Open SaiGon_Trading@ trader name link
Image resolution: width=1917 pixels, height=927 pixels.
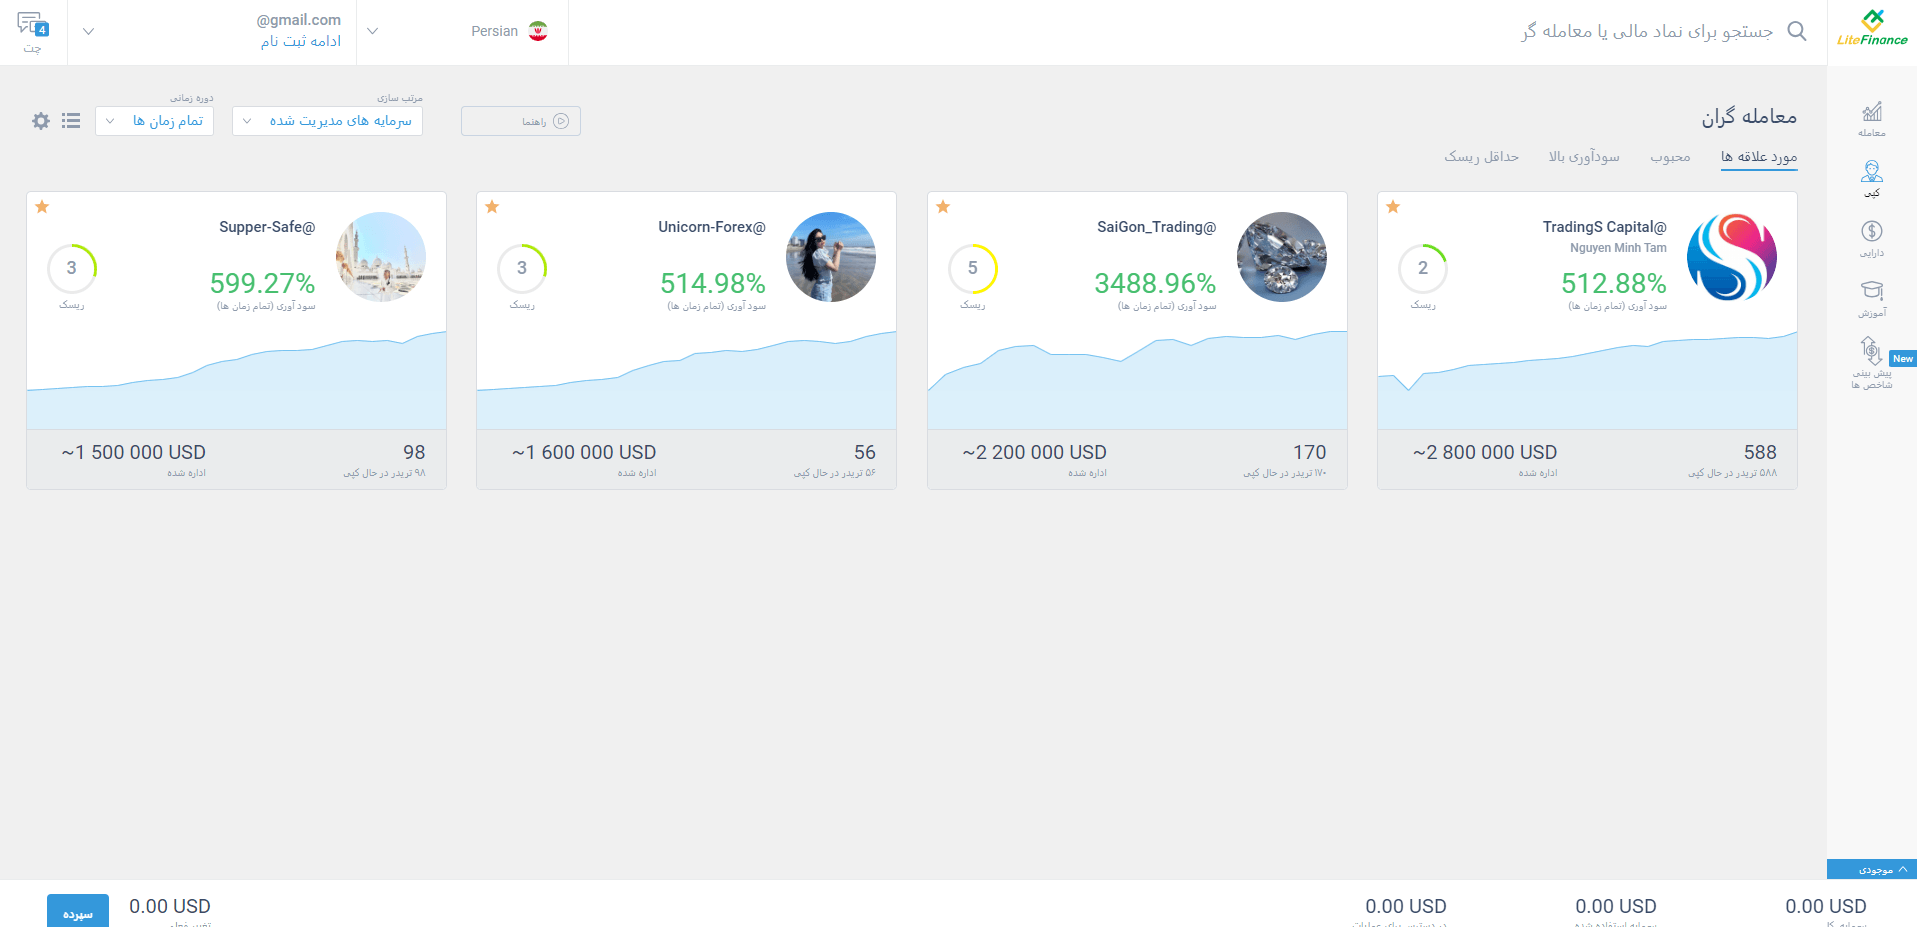(x=1157, y=227)
